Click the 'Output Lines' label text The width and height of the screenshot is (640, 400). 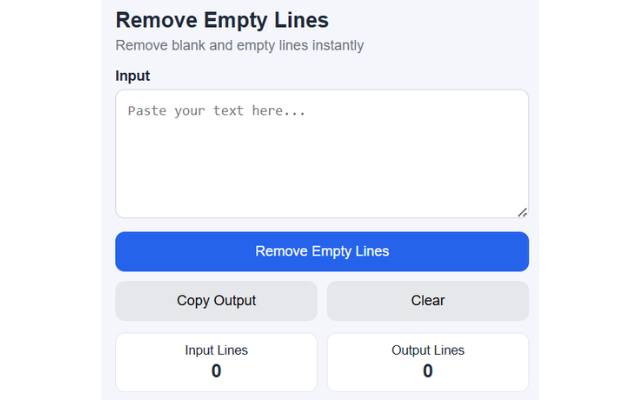(x=428, y=350)
